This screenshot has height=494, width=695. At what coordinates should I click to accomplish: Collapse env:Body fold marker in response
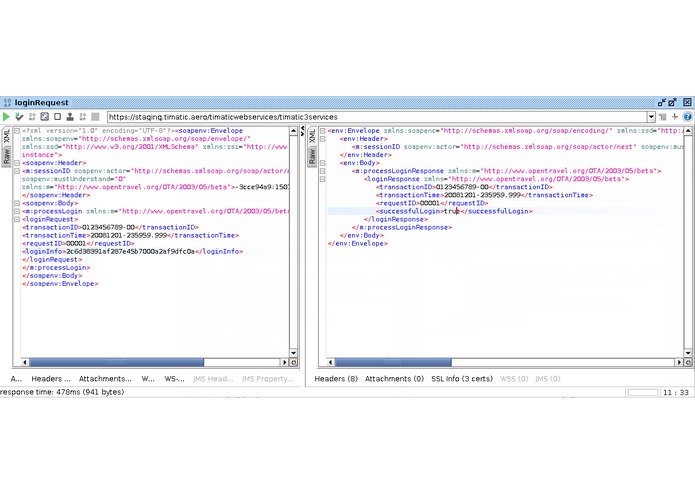click(x=323, y=163)
